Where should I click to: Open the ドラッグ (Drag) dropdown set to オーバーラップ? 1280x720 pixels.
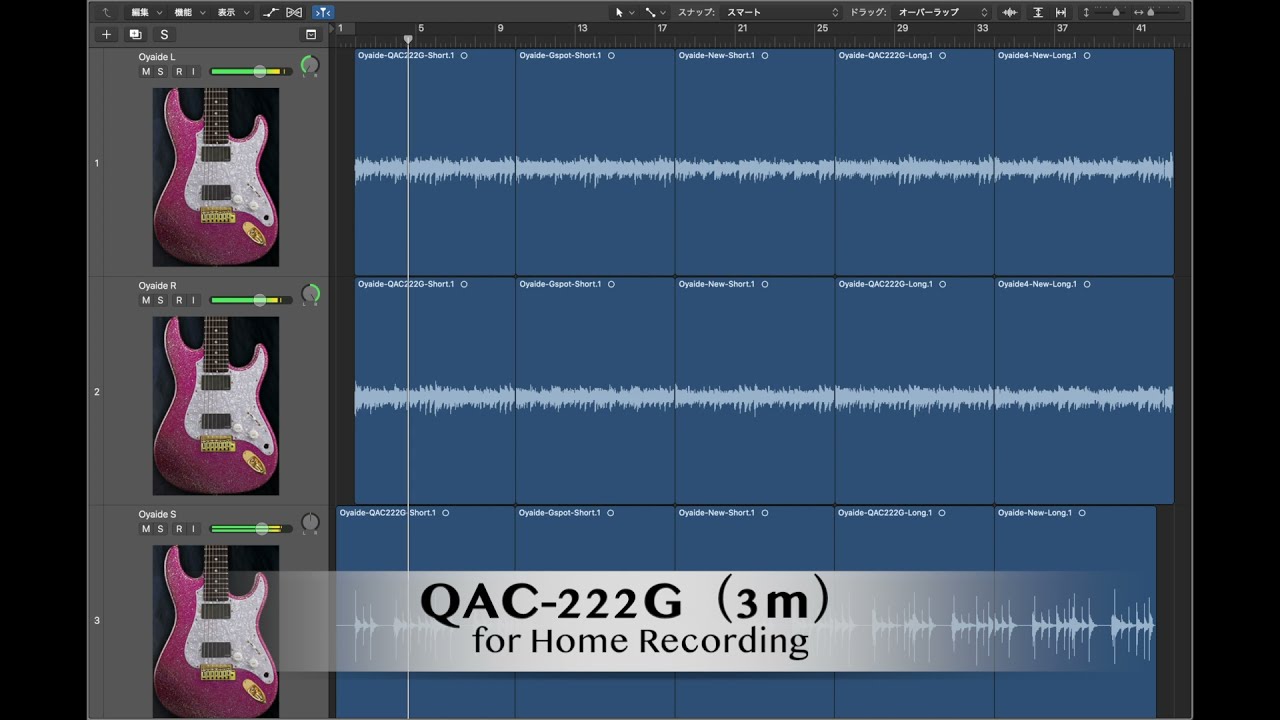pyautogui.click(x=940, y=12)
